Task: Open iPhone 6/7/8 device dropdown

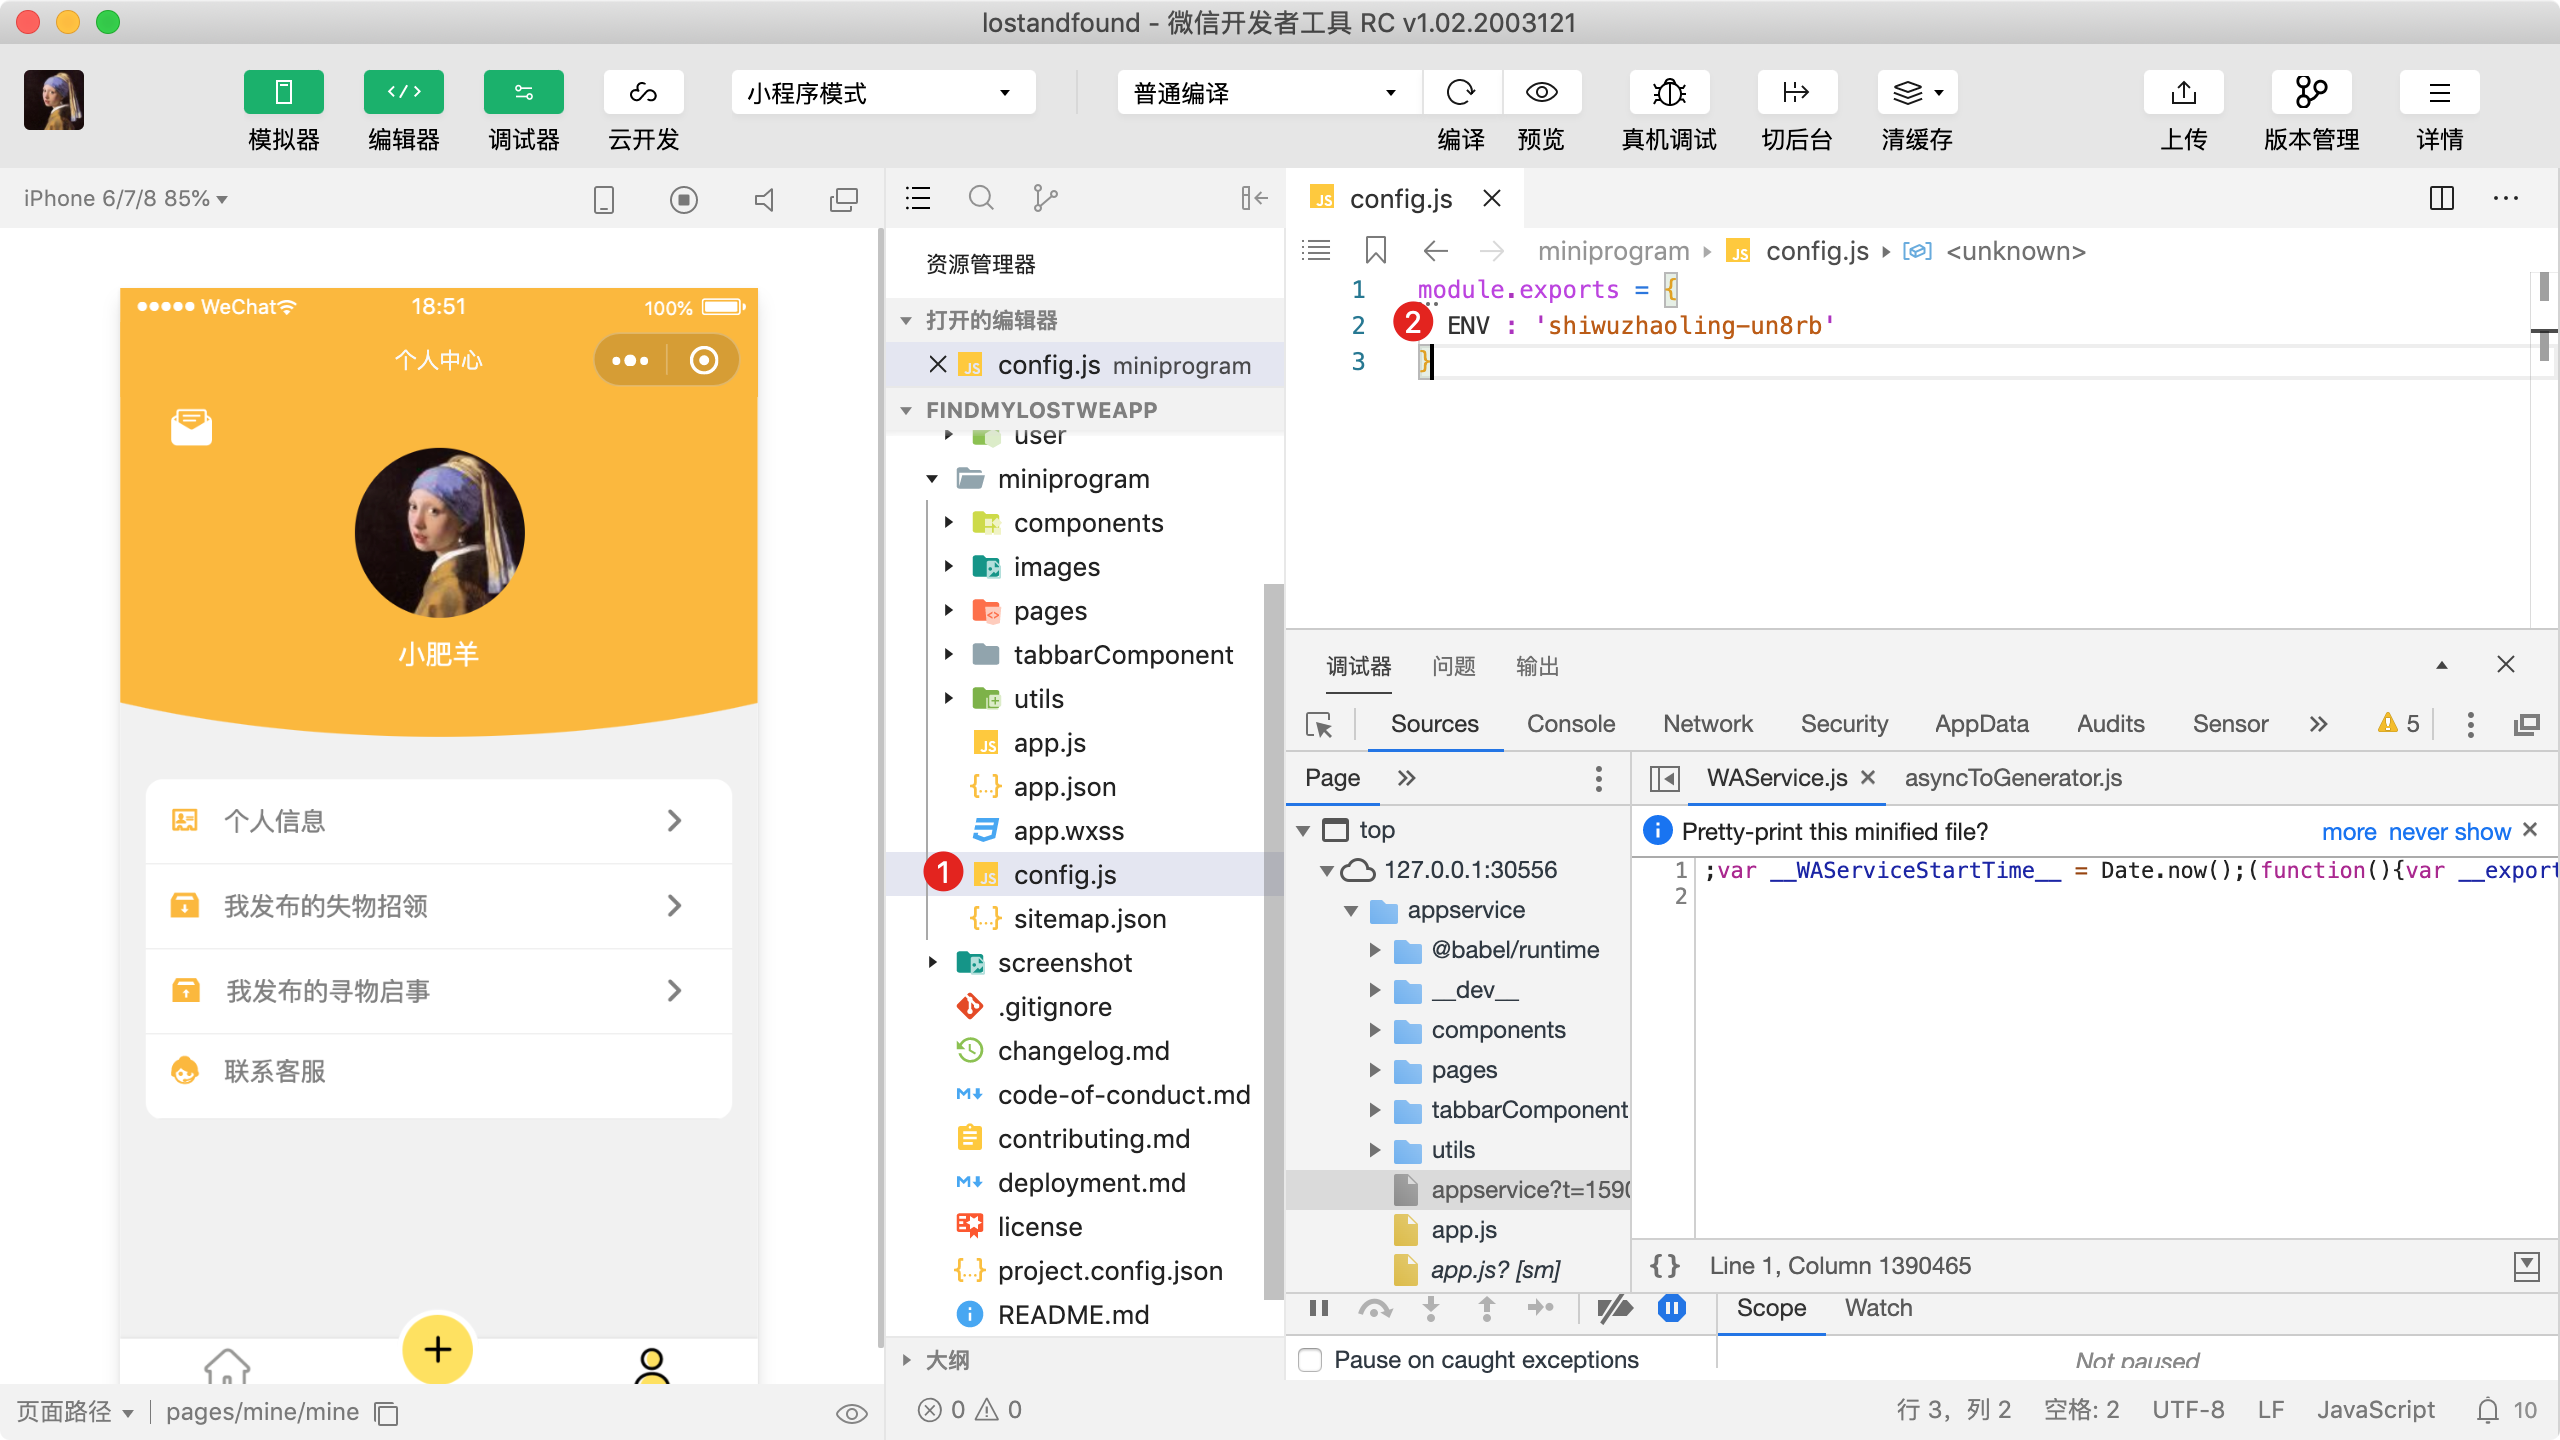Action: 126,199
